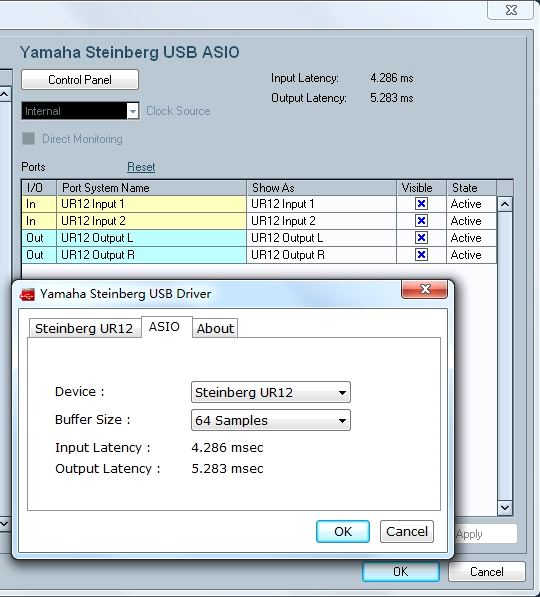
Task: Click the I/O column header
Action: 39,188
